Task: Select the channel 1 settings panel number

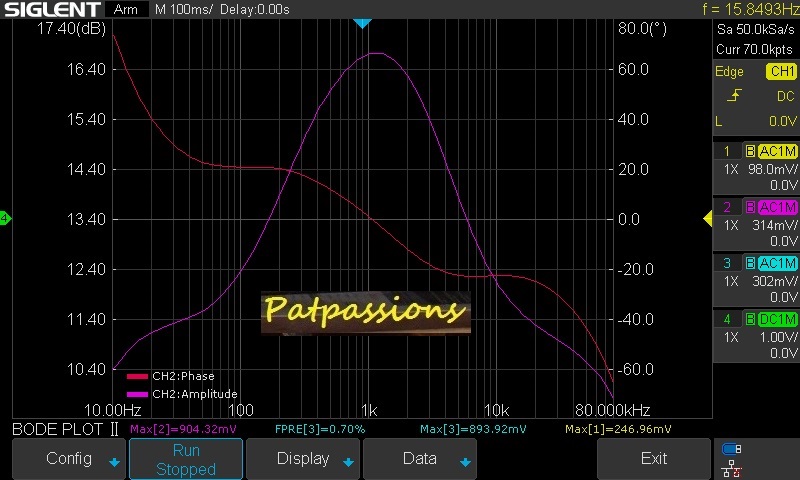Action: [x=727, y=152]
